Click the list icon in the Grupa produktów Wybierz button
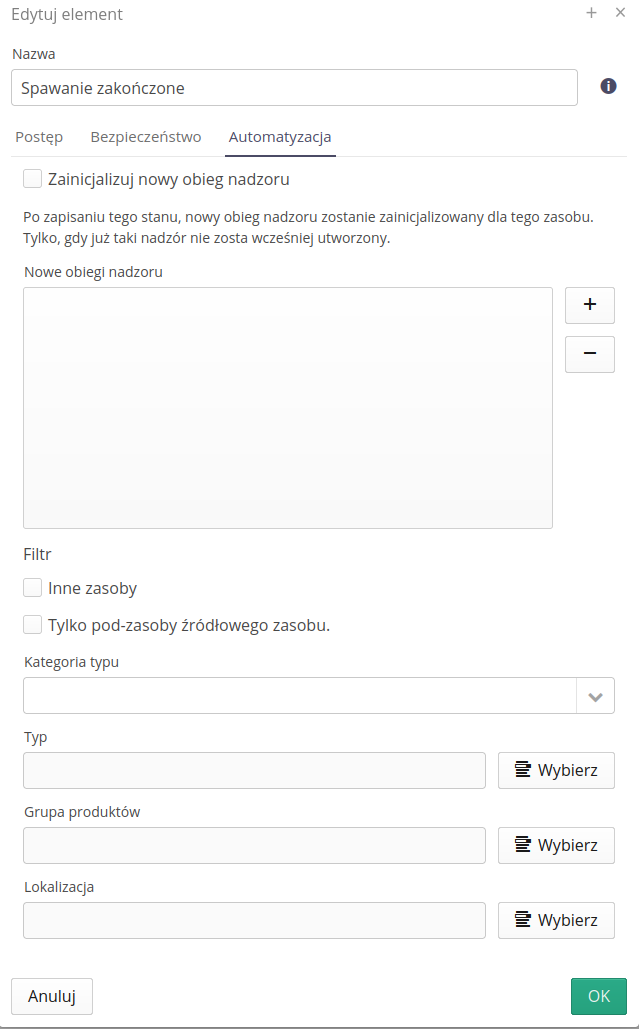This screenshot has height=1029, width=639. tap(523, 845)
